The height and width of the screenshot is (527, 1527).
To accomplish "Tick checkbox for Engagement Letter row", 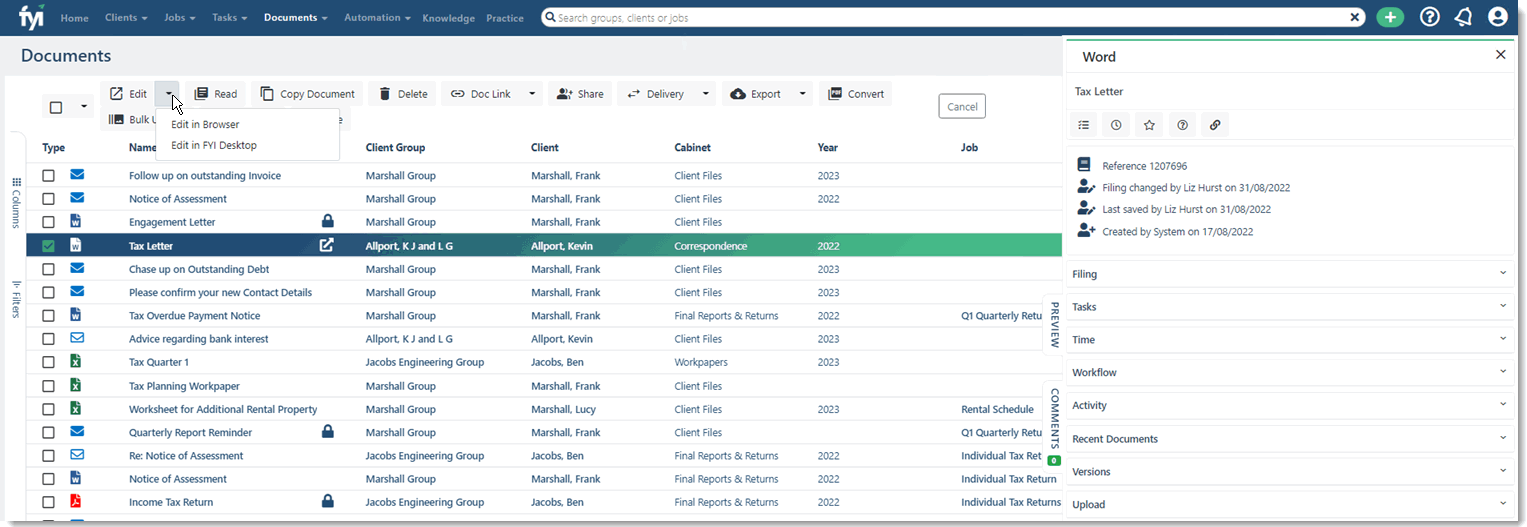I will point(48,222).
